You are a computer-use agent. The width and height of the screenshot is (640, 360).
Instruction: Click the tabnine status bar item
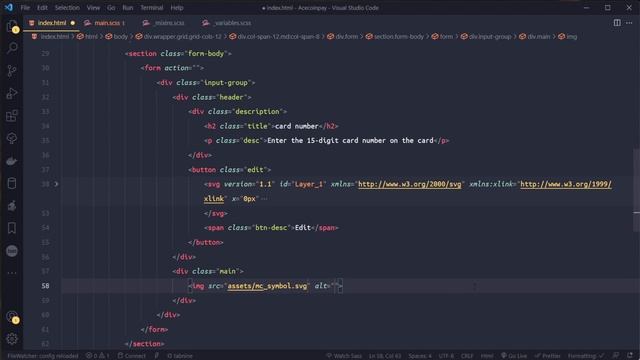180,356
